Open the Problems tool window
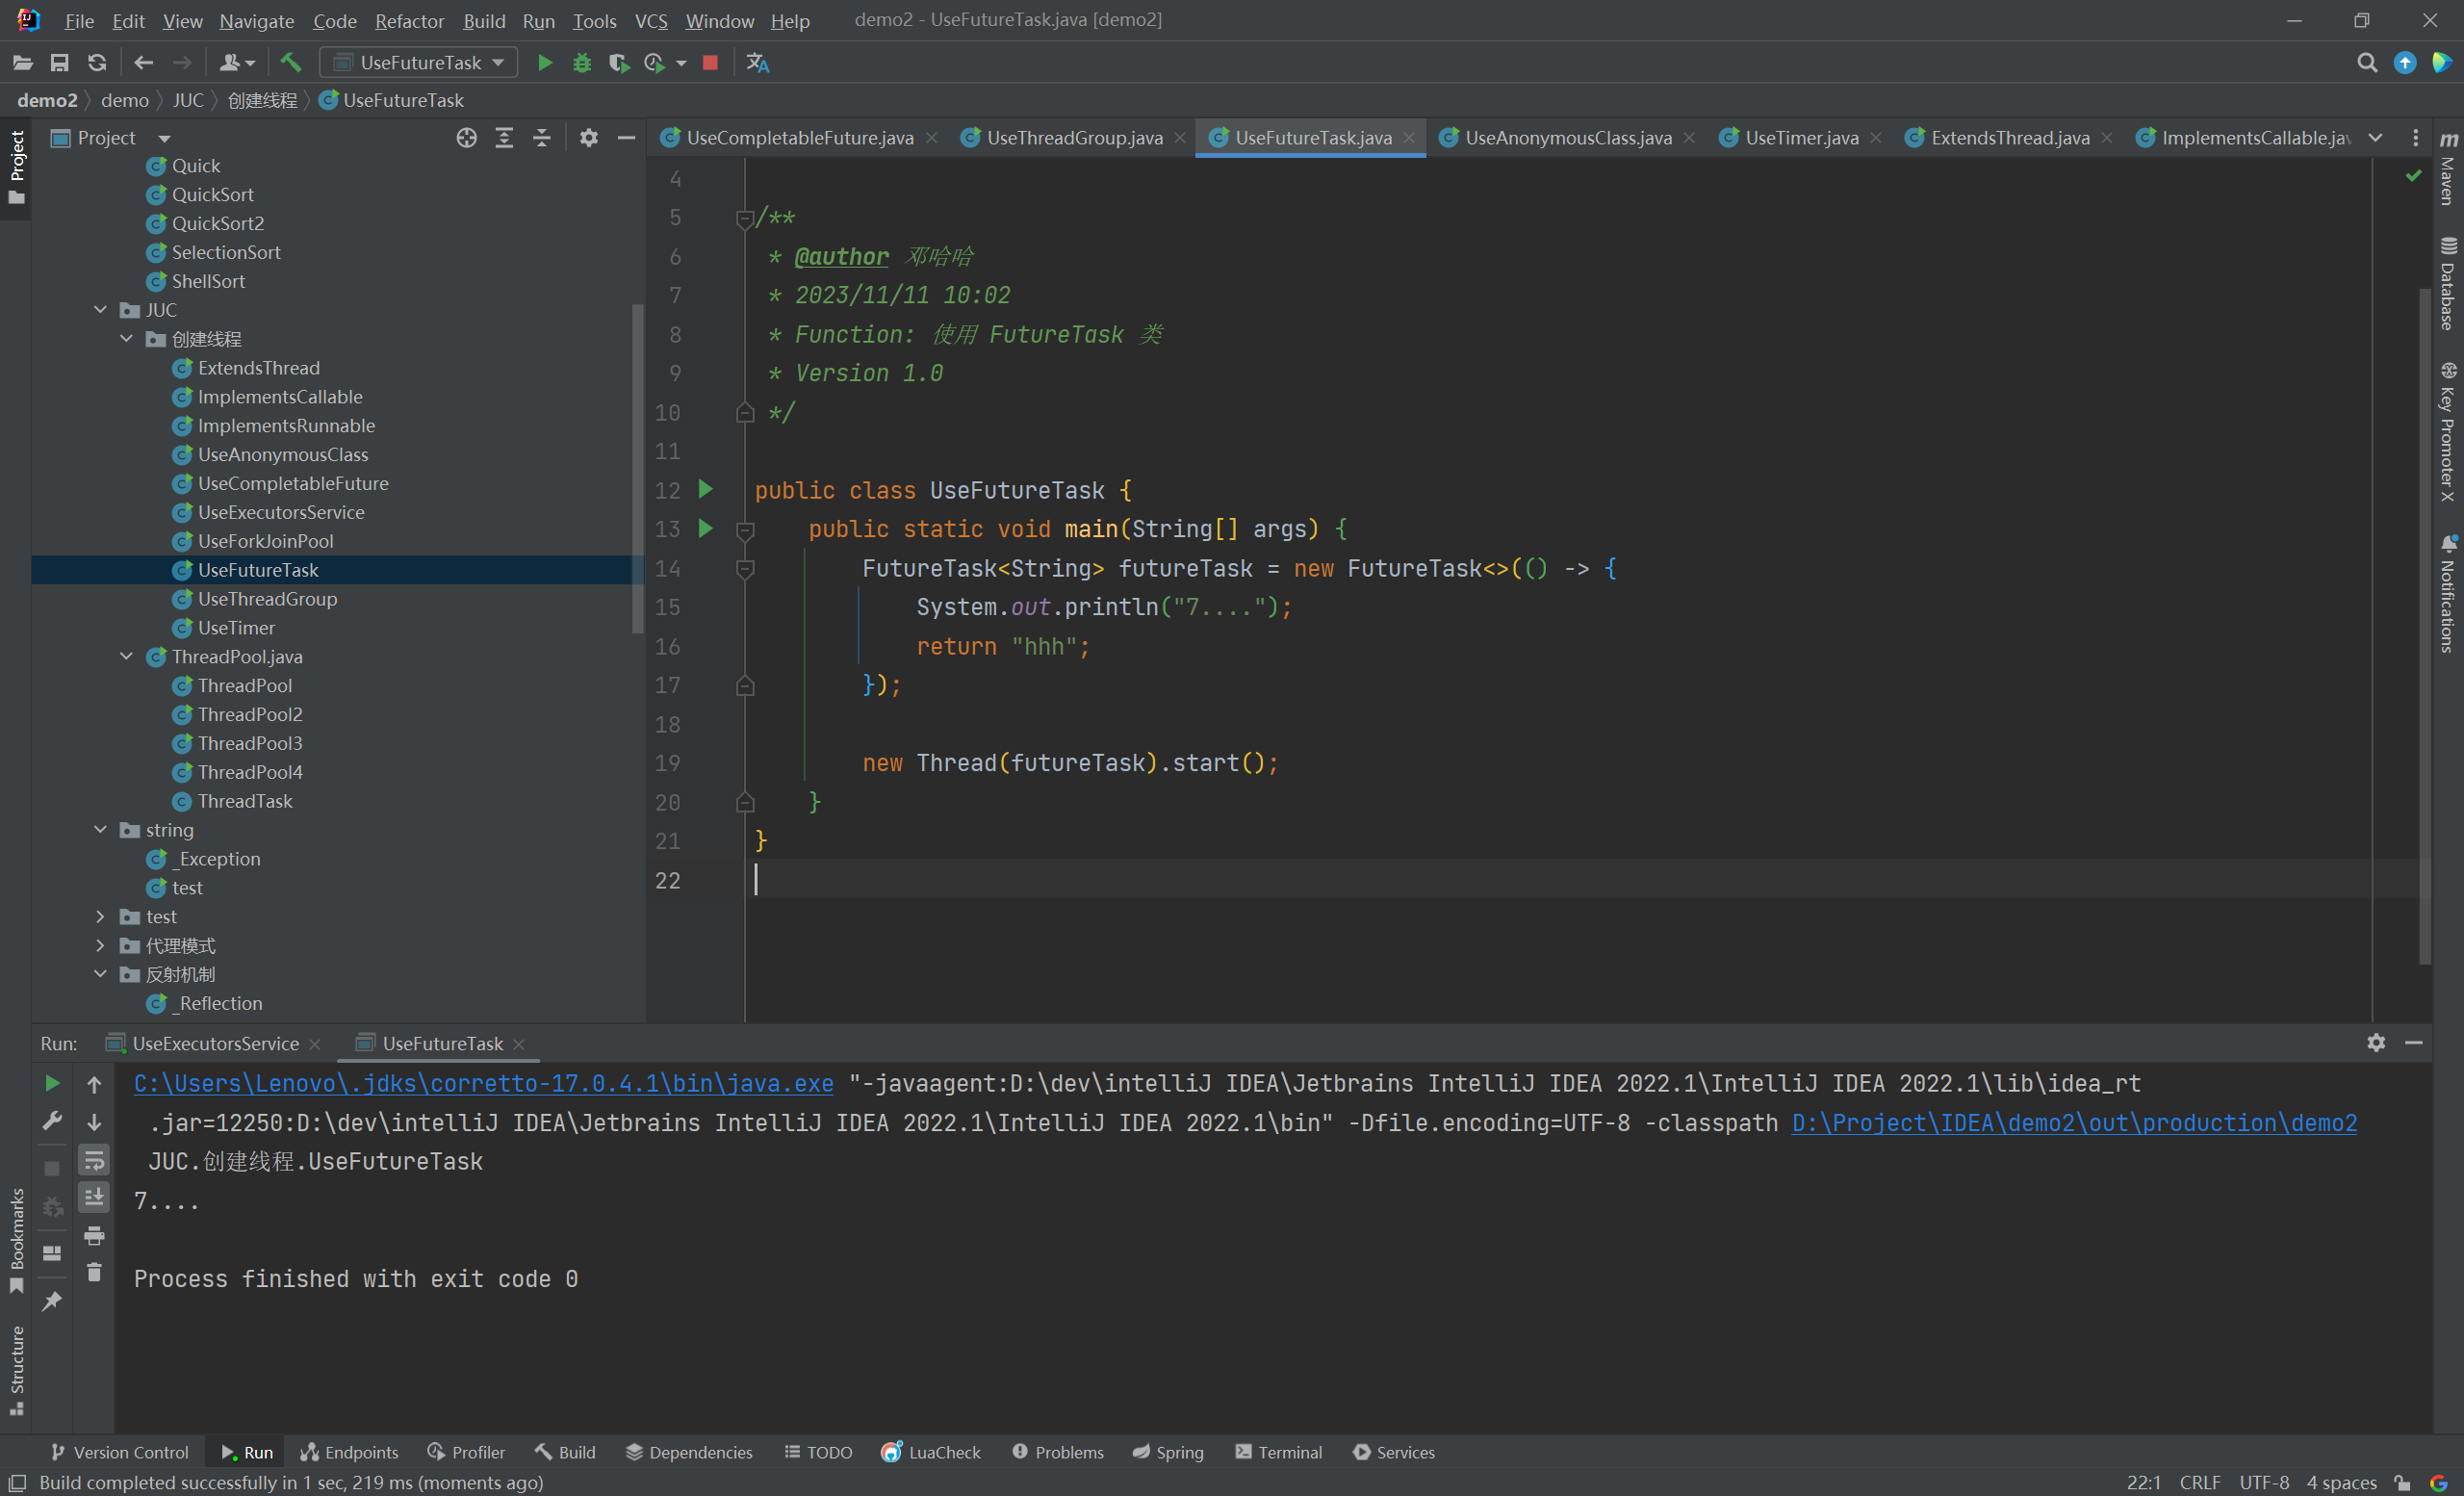The image size is (2464, 1496). 1058,1452
